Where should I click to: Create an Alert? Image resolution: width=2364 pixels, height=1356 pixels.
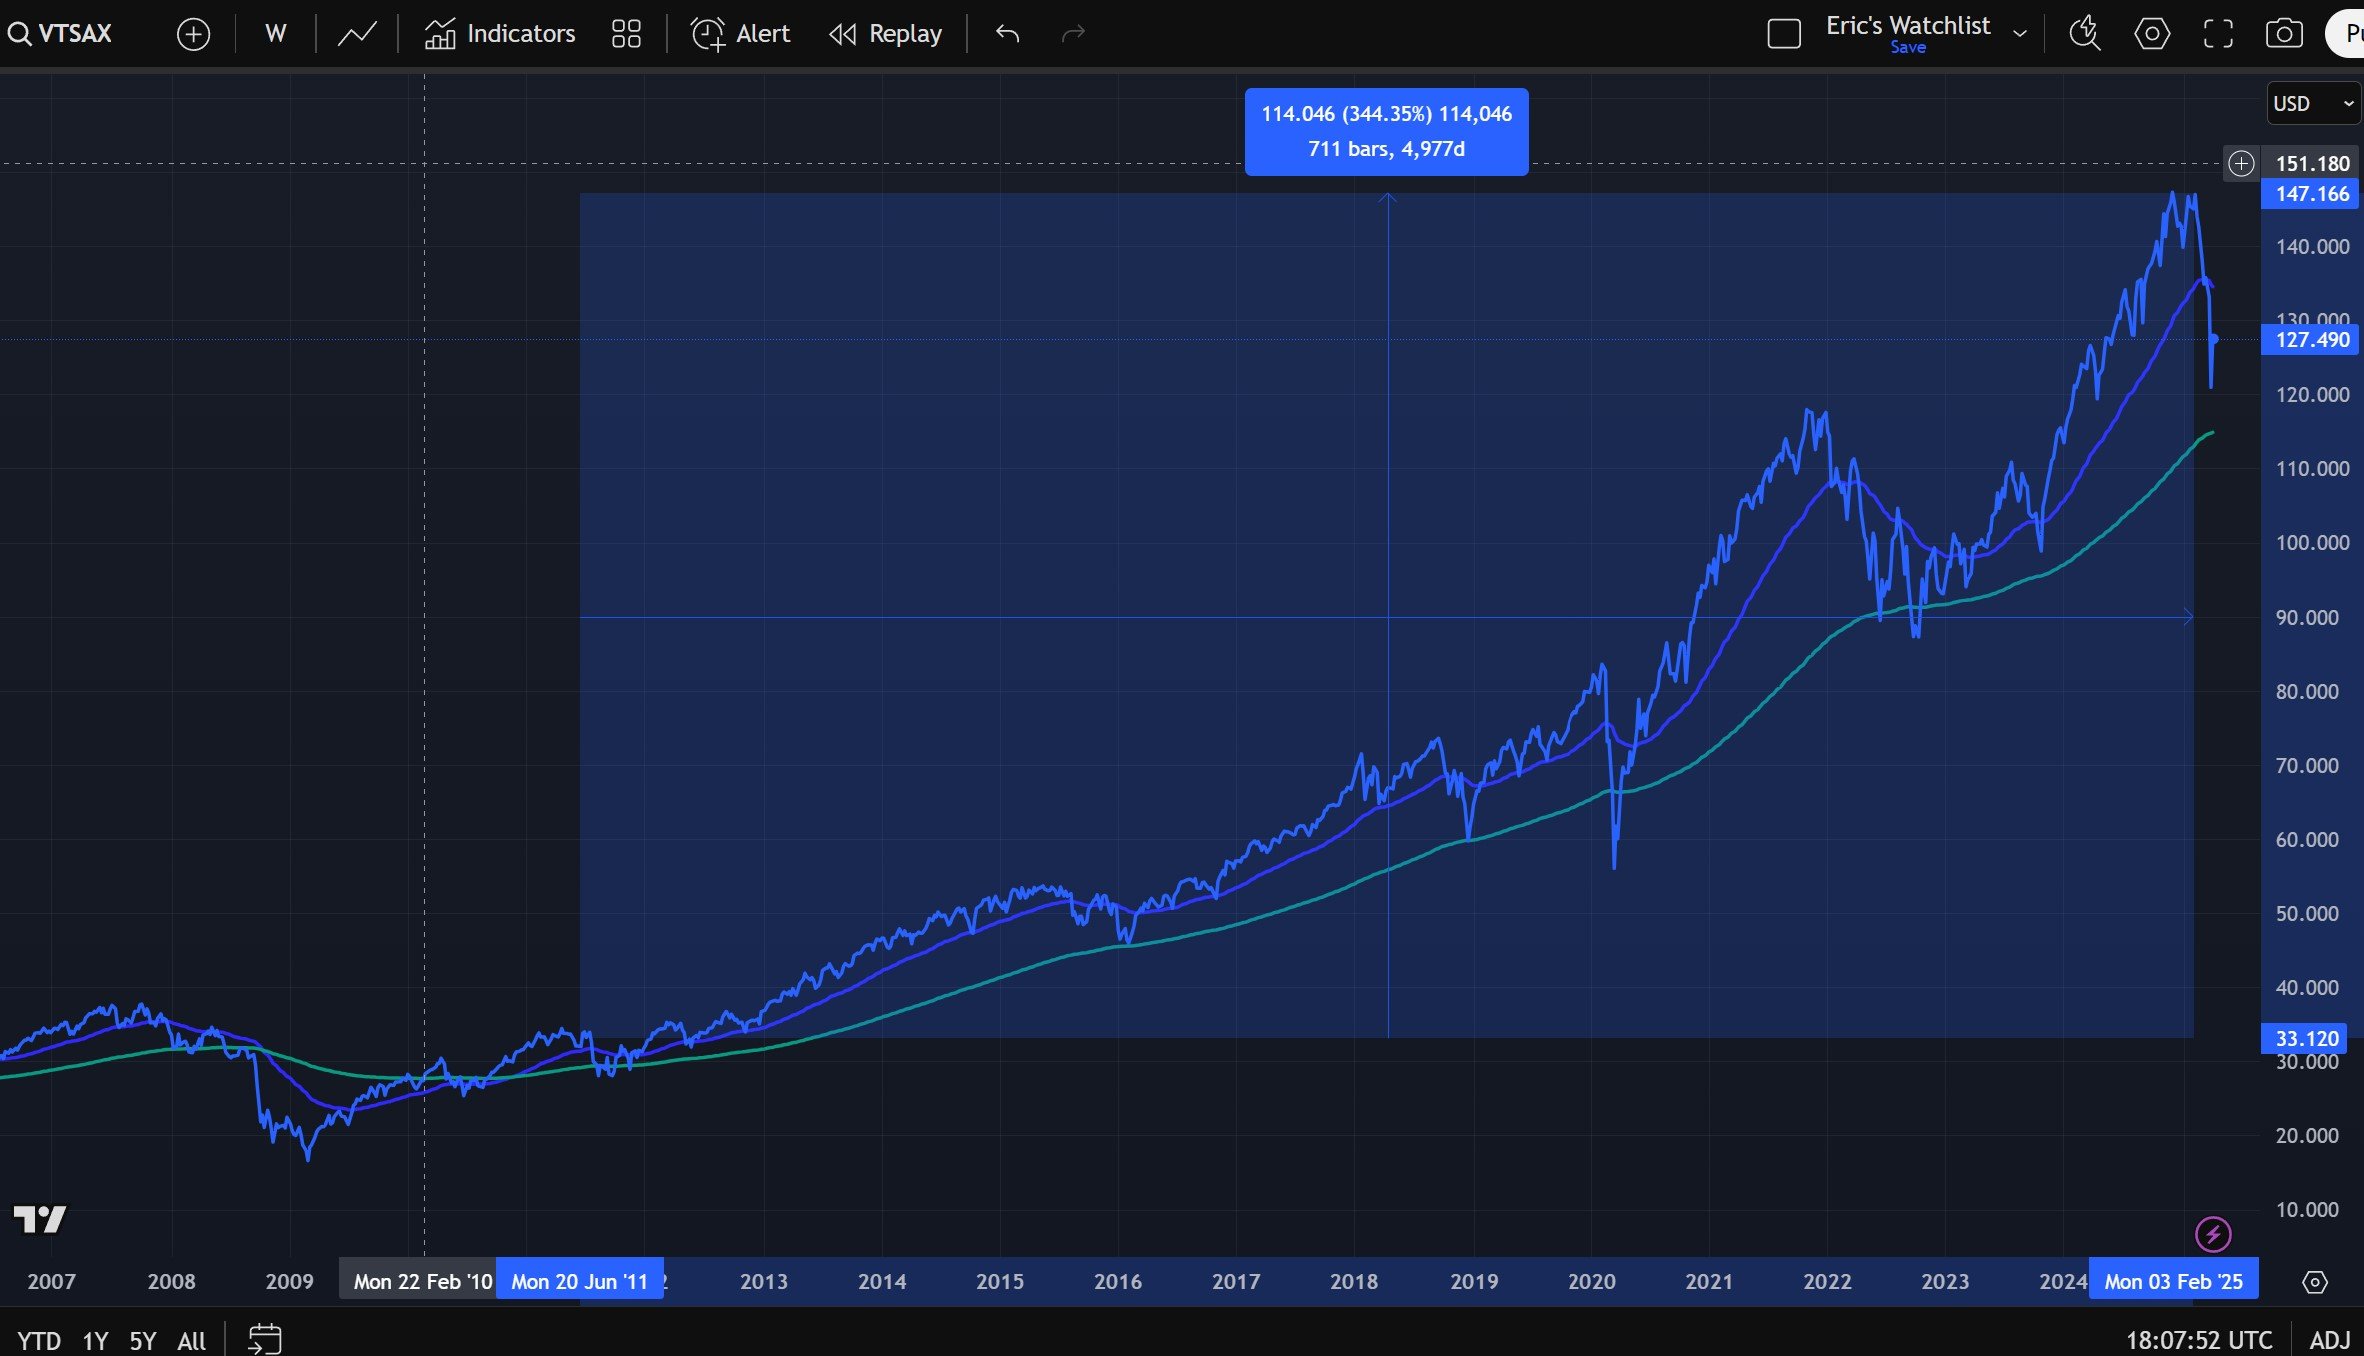740,34
